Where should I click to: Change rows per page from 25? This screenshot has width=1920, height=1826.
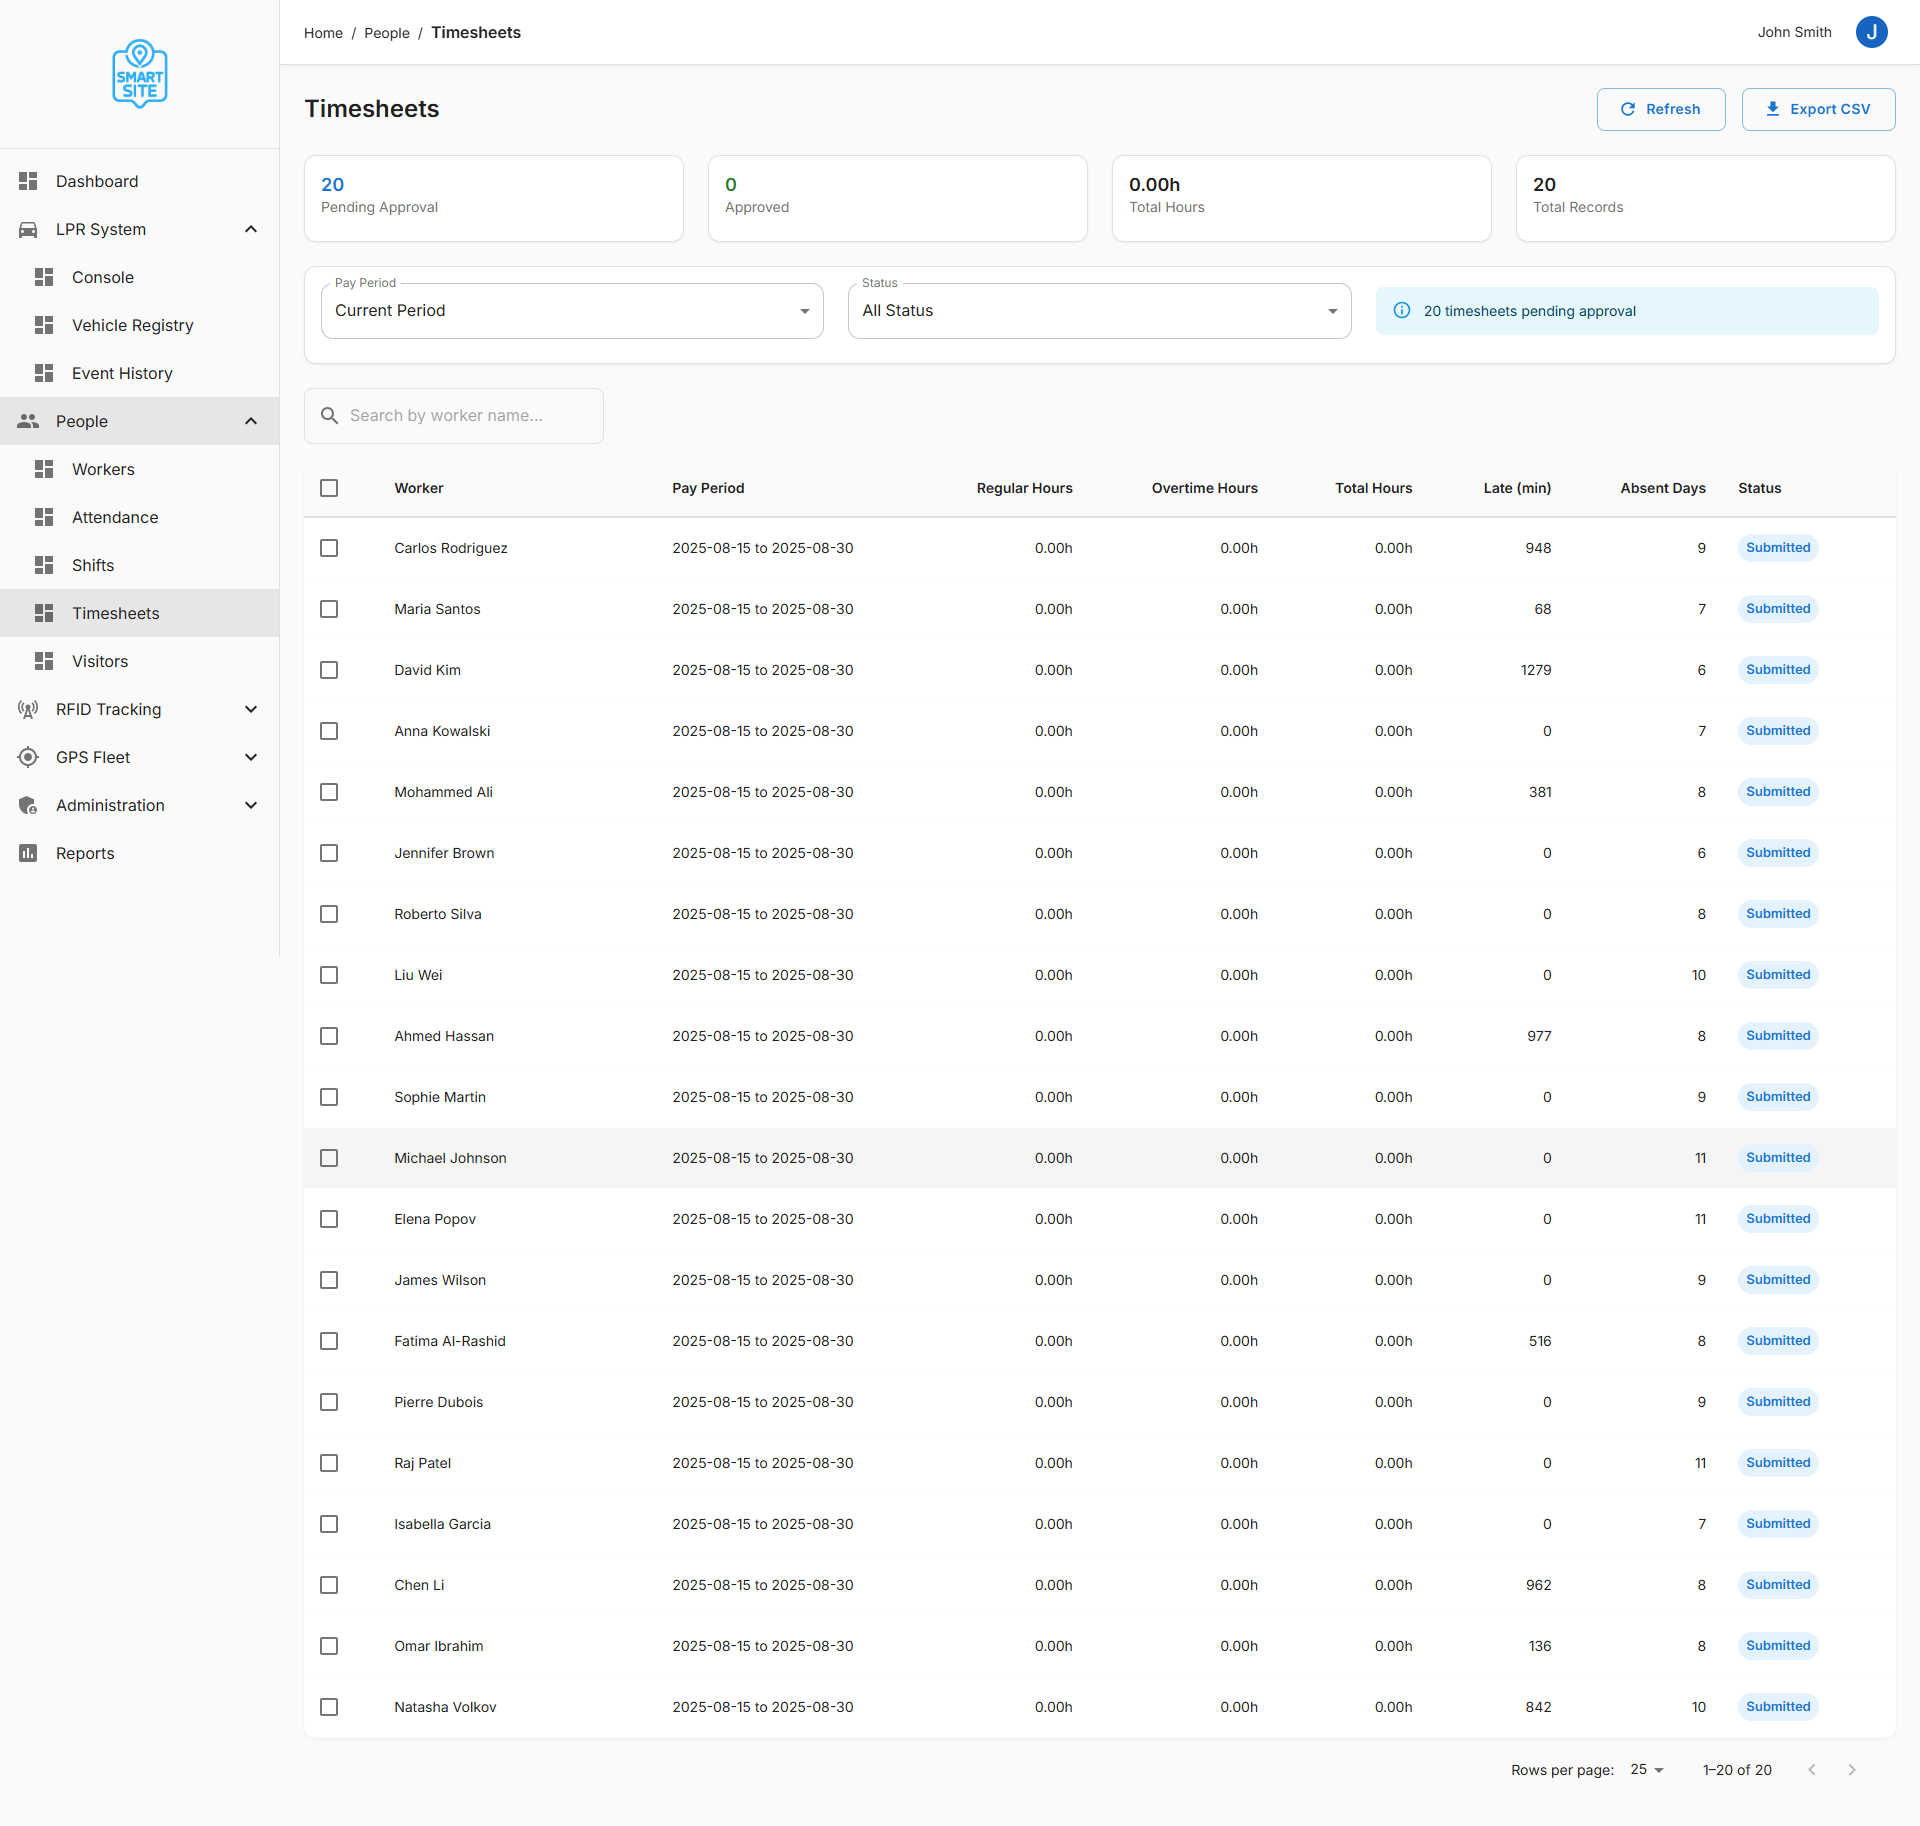pyautogui.click(x=1646, y=1769)
